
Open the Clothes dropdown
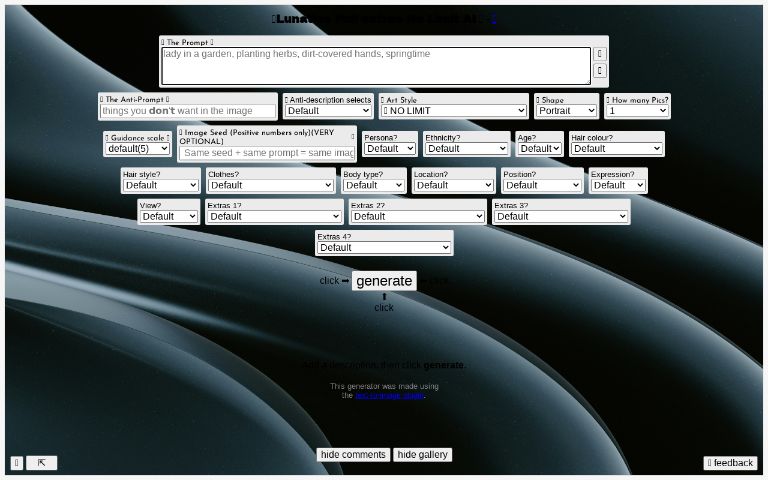270,185
